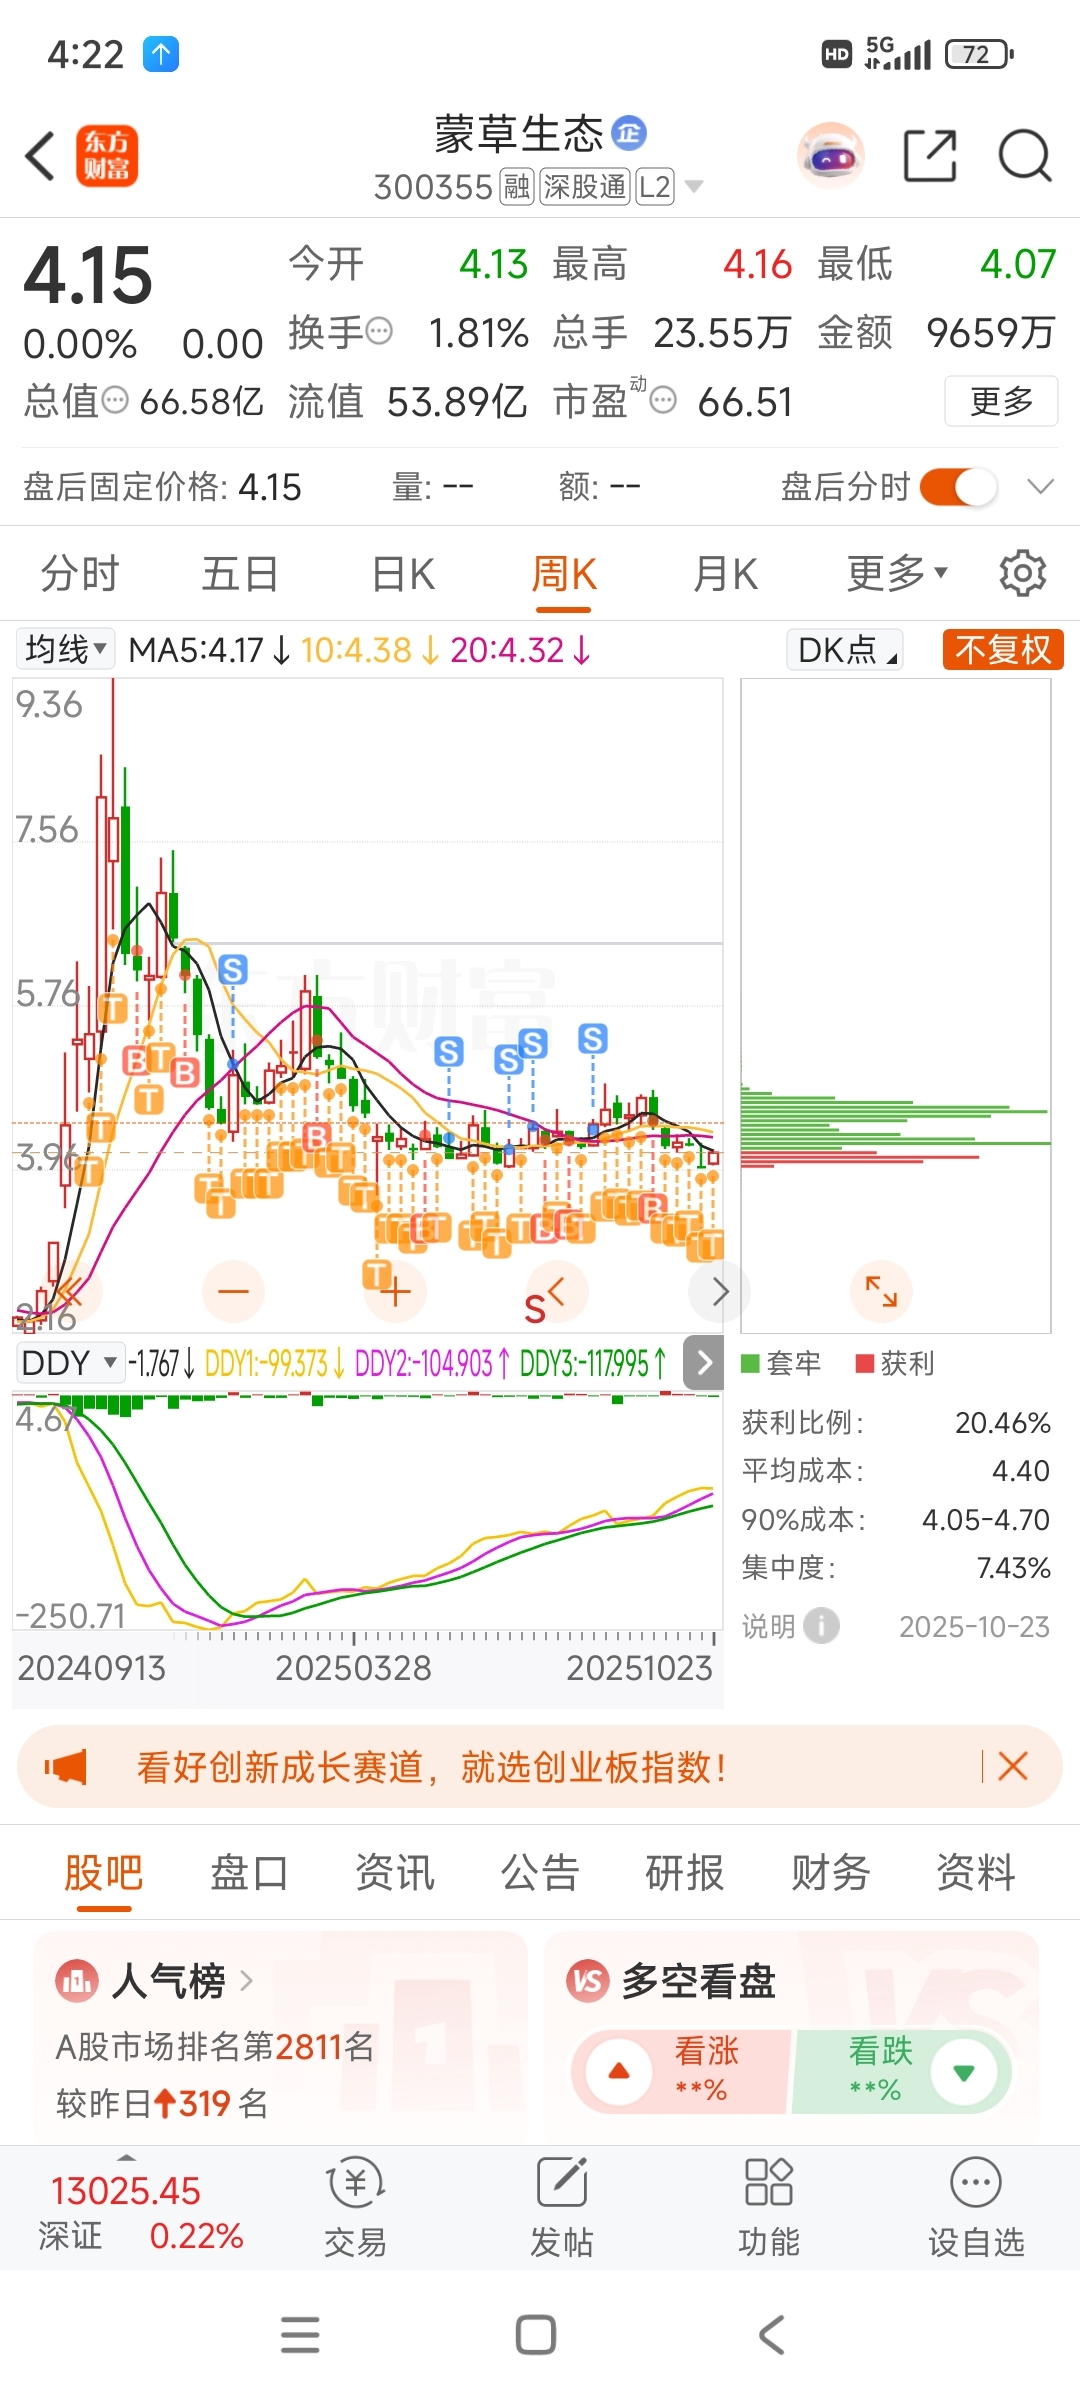Open the 资讯 tab
The image size is (1080, 2400).
coord(395,1872)
